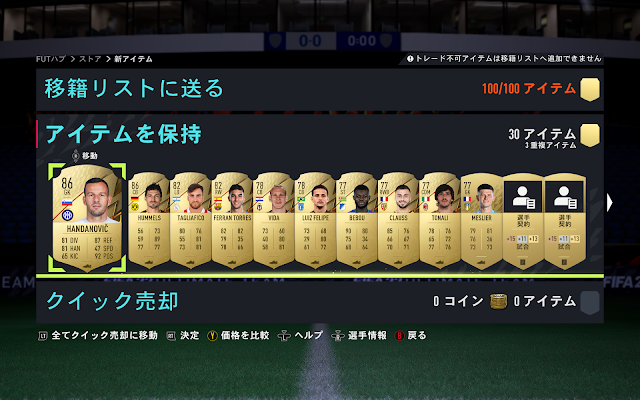
Task: Click the gold card icon beside 30 アイテム
Action: click(x=589, y=135)
